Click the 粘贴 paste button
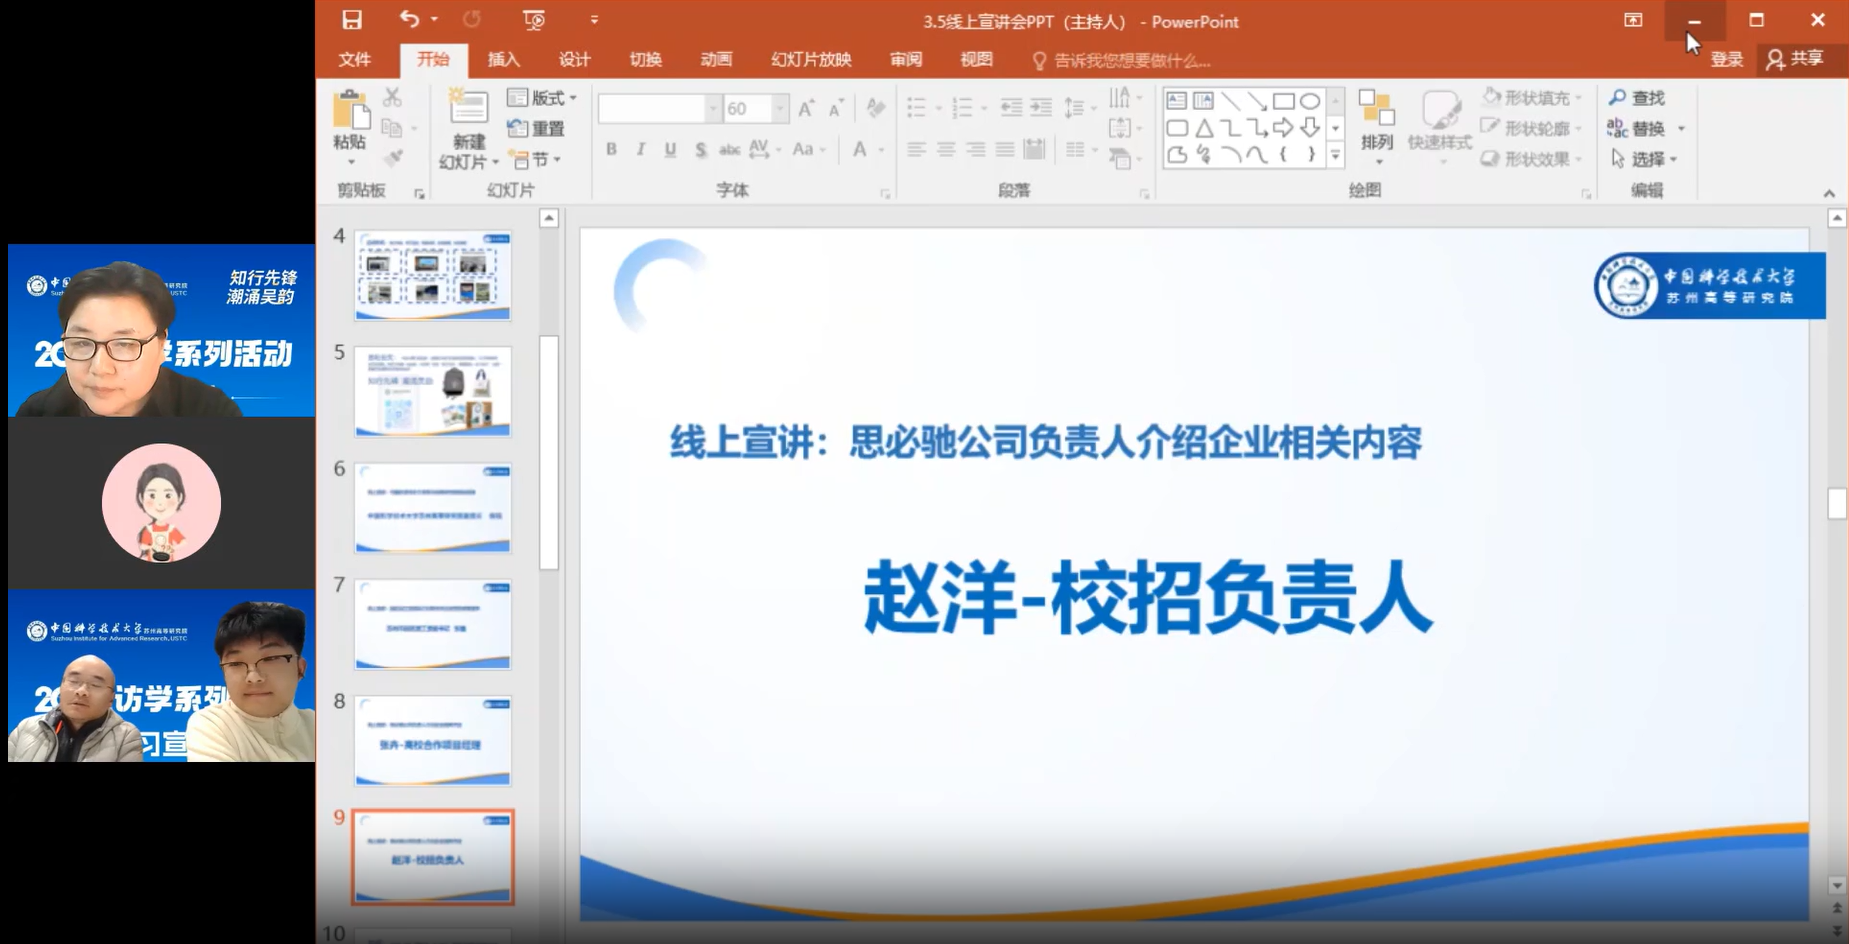 [350, 128]
